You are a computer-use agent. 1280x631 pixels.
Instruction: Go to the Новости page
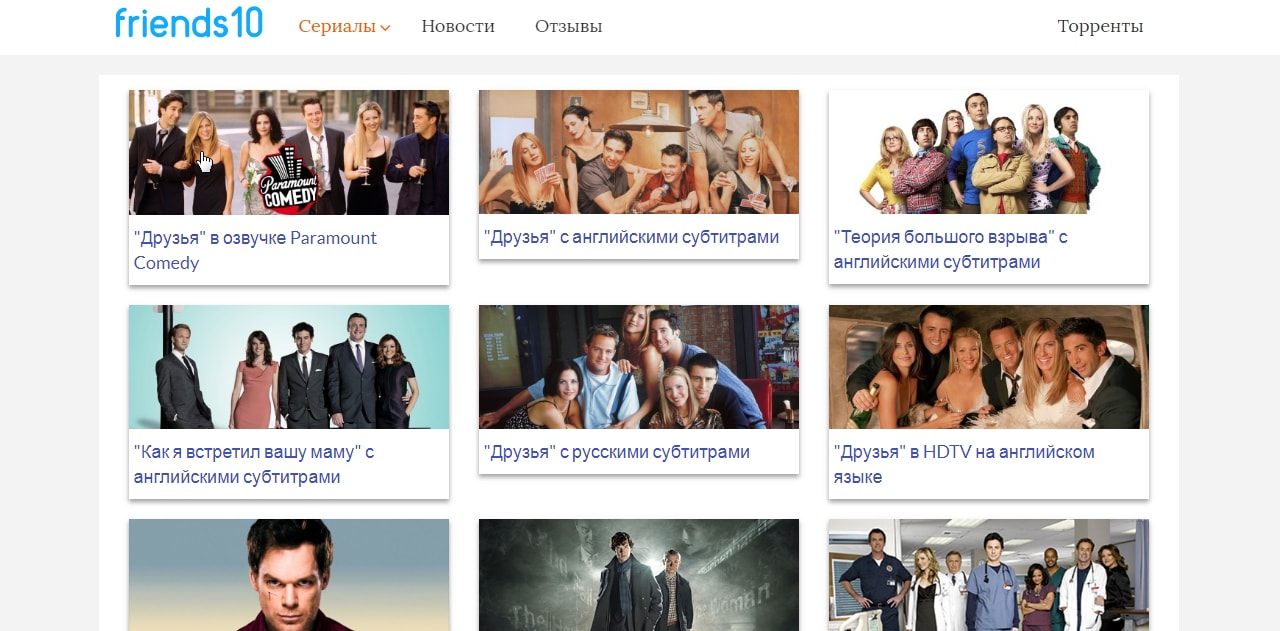click(458, 26)
